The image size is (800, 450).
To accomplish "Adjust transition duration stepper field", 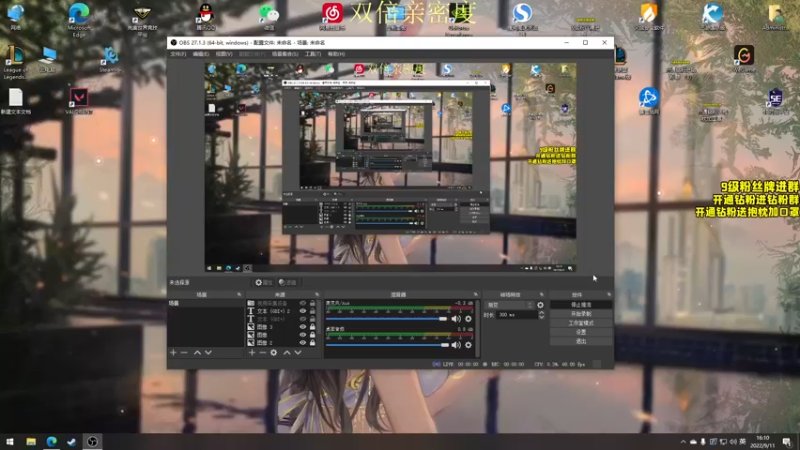I will [x=514, y=314].
